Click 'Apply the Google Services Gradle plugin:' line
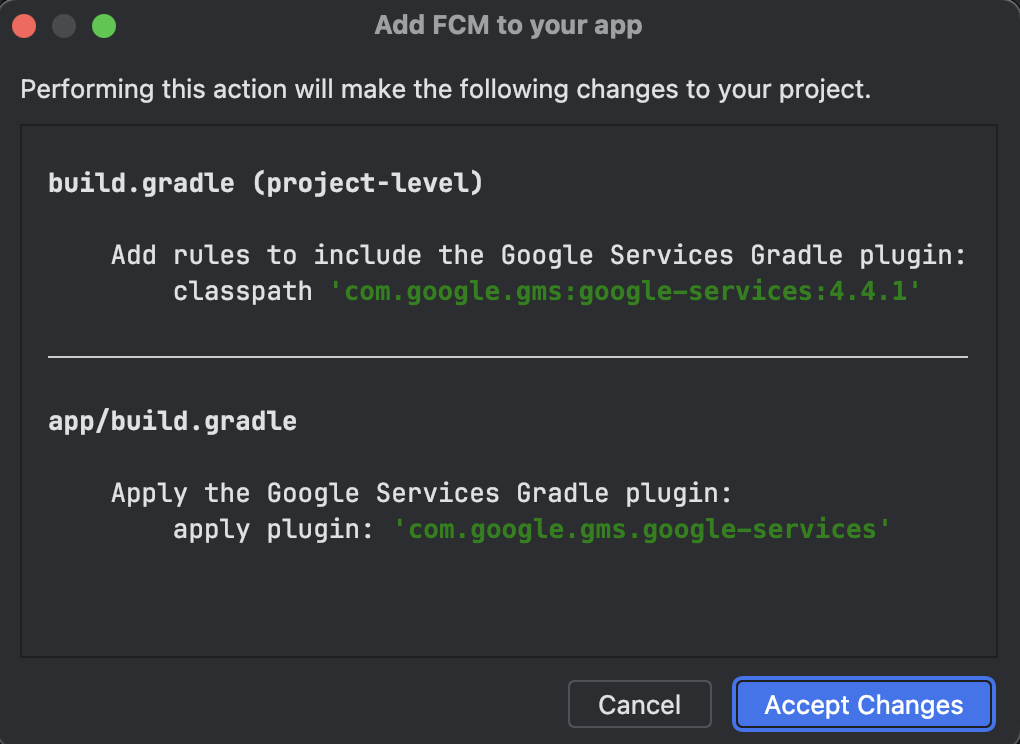1020x744 pixels. pos(422,493)
